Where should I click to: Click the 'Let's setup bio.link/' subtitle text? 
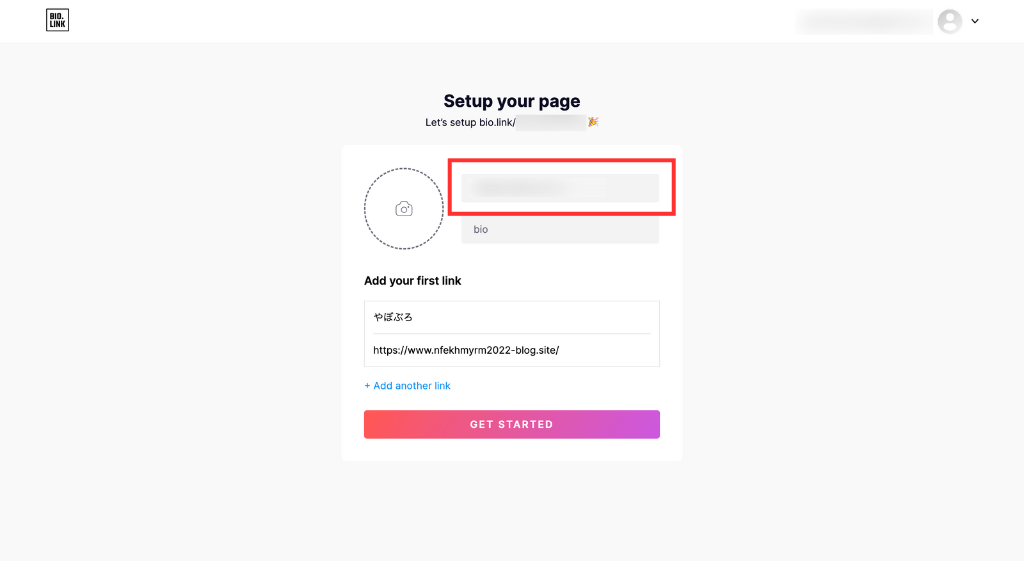coord(470,122)
